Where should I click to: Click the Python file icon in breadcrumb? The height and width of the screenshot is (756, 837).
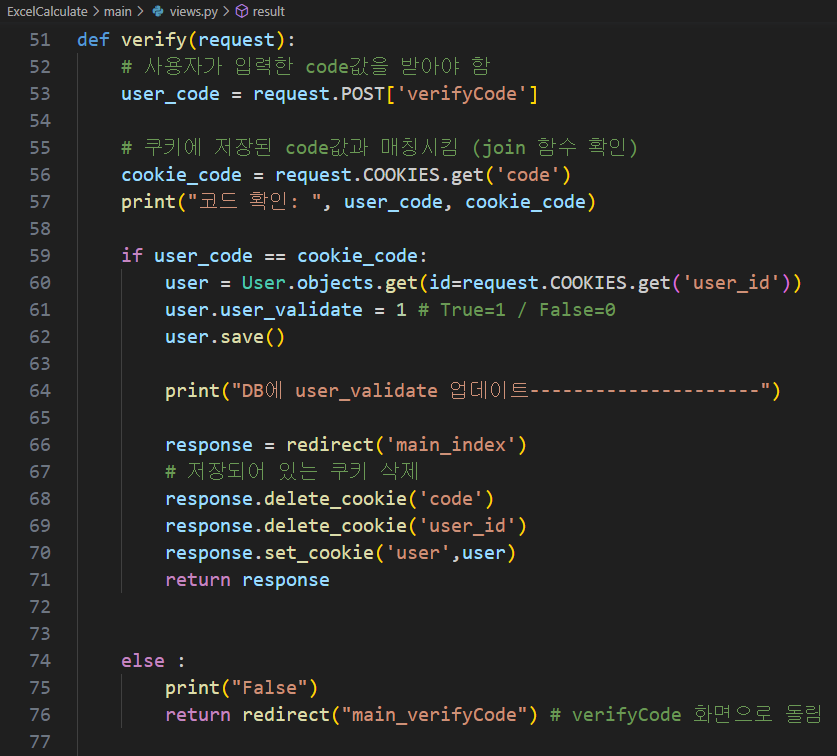pyautogui.click(x=158, y=11)
